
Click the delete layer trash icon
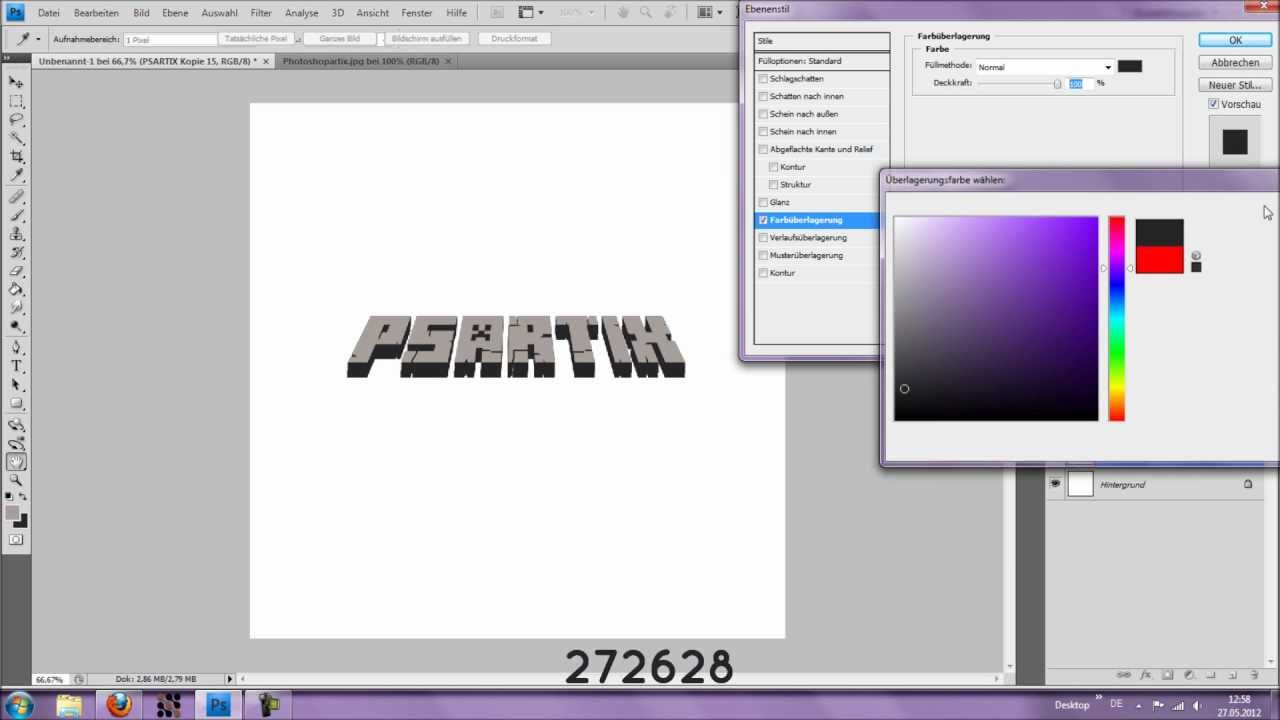tap(1254, 675)
